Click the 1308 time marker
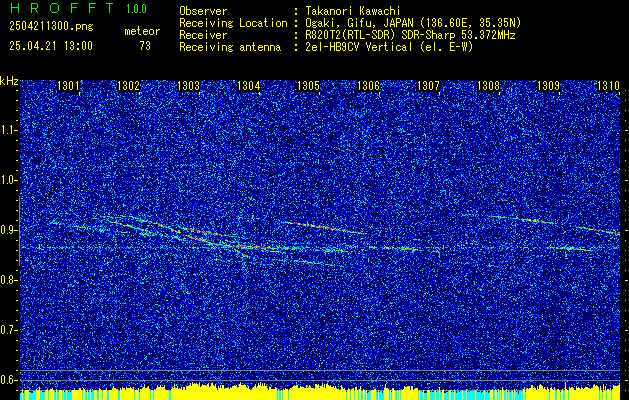629x400 pixels. 488,86
